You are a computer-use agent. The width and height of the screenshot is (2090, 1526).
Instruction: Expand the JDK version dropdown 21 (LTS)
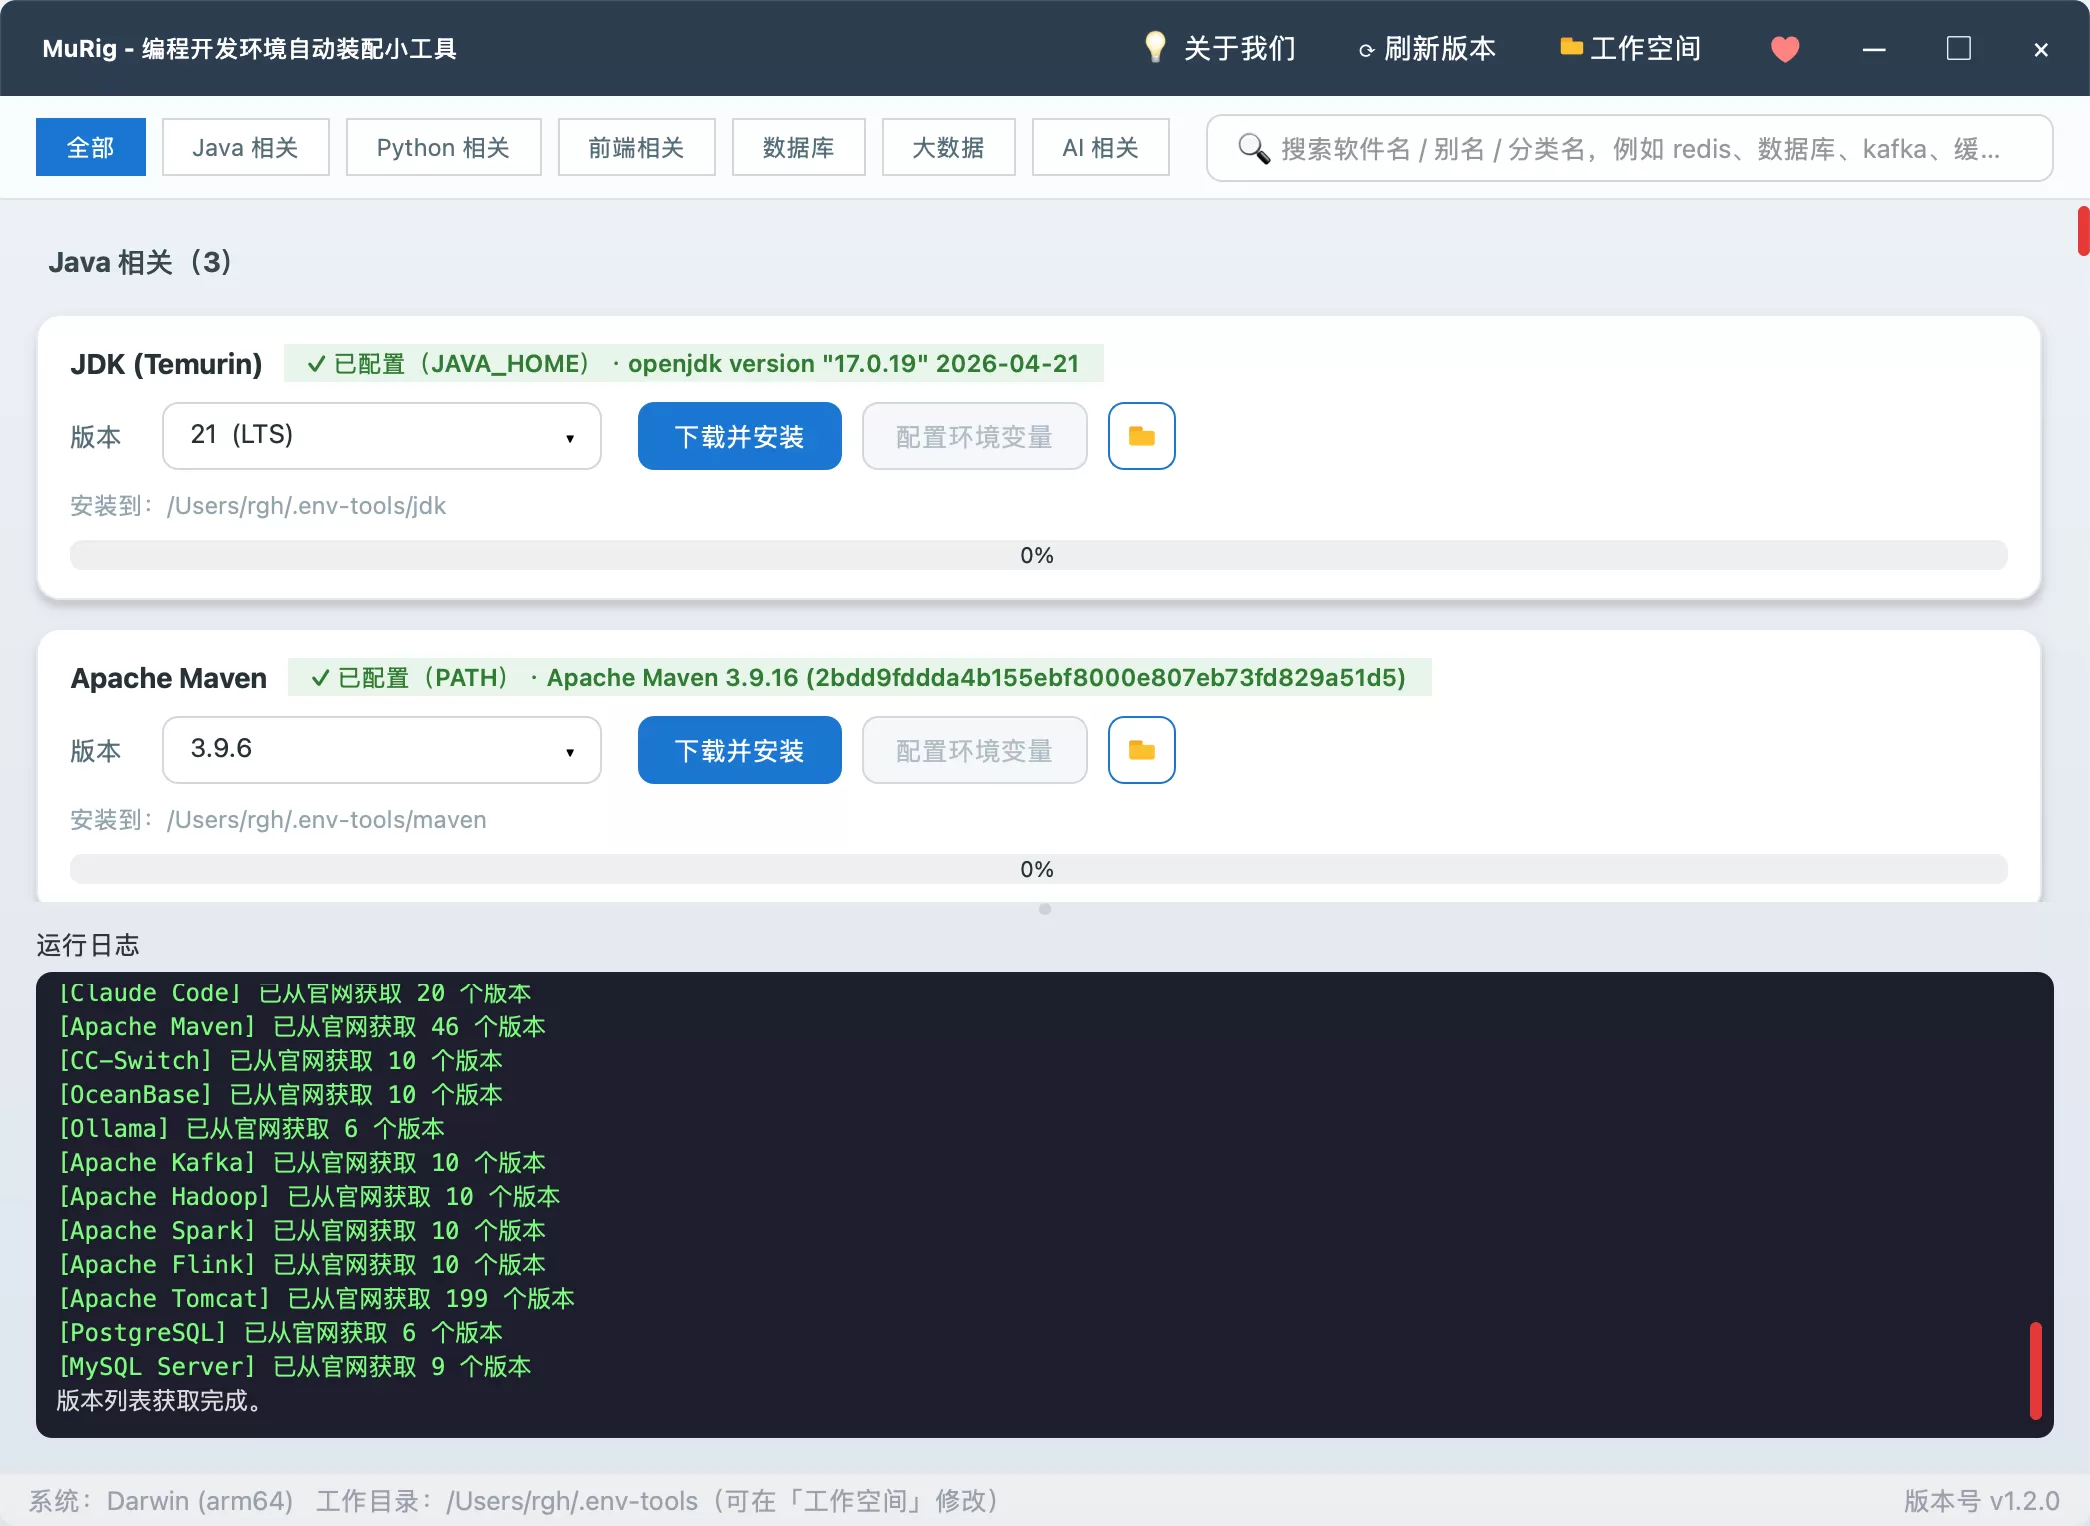tap(382, 436)
